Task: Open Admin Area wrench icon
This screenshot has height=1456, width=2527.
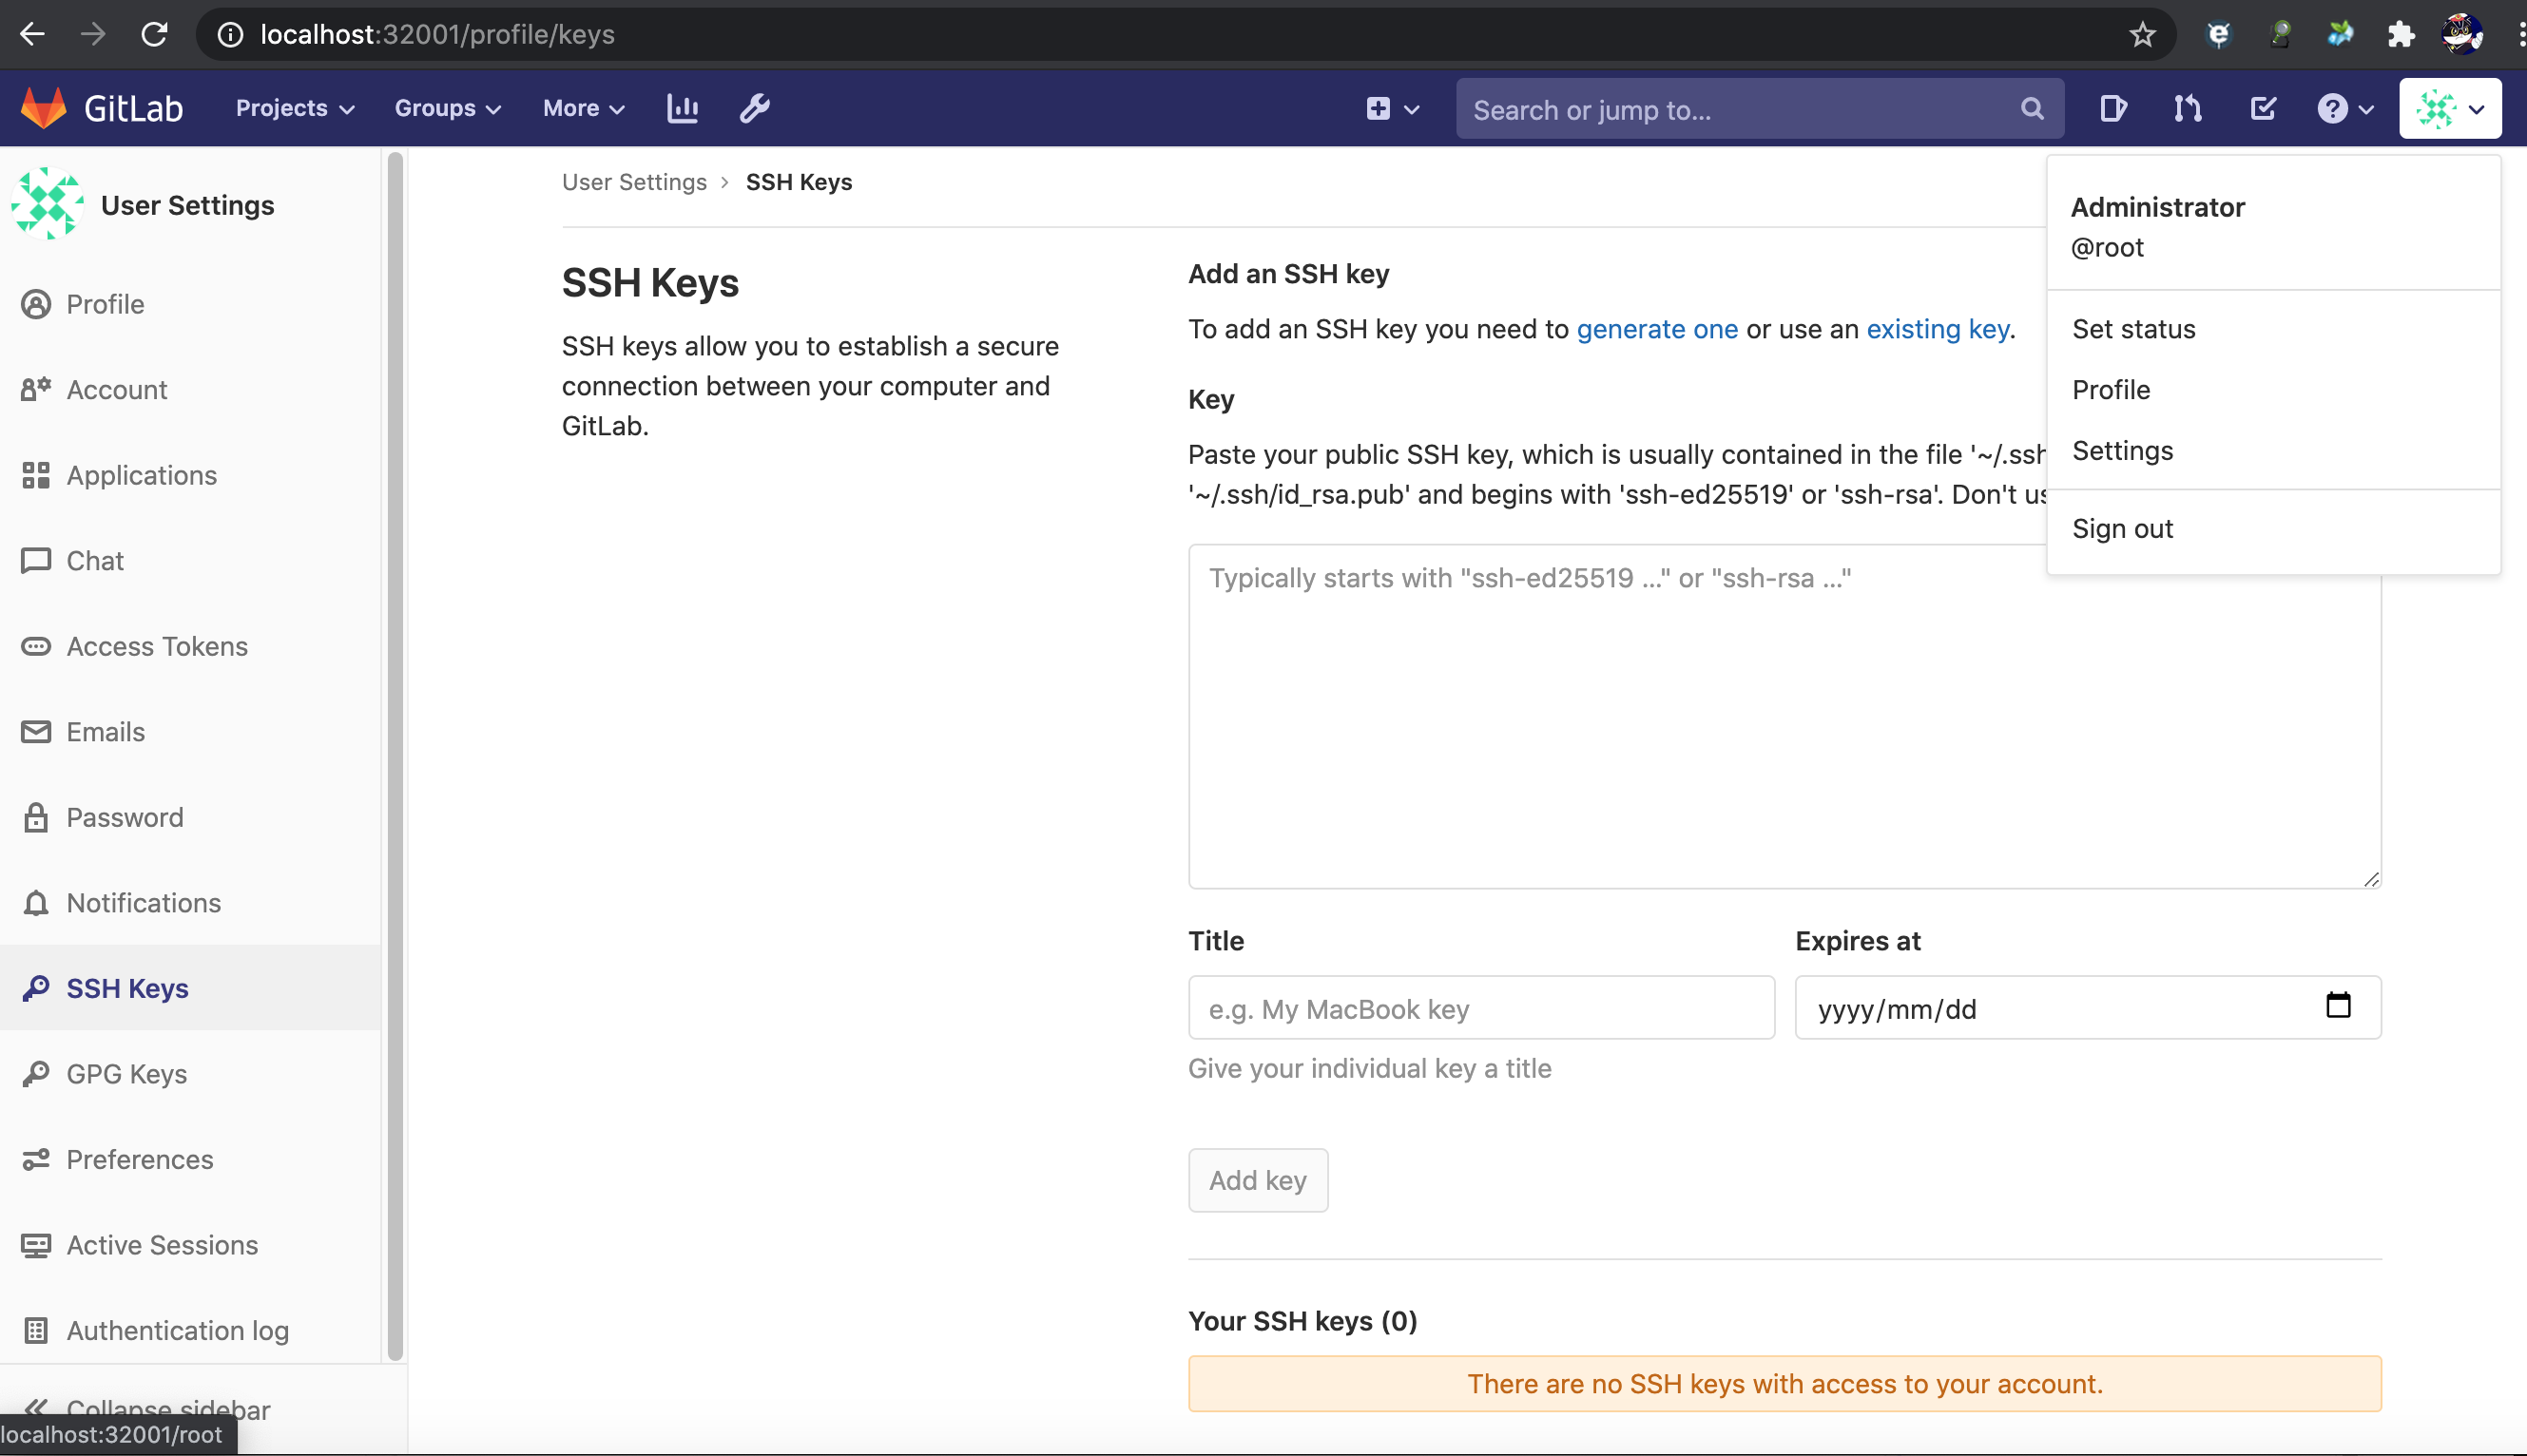Action: point(754,108)
